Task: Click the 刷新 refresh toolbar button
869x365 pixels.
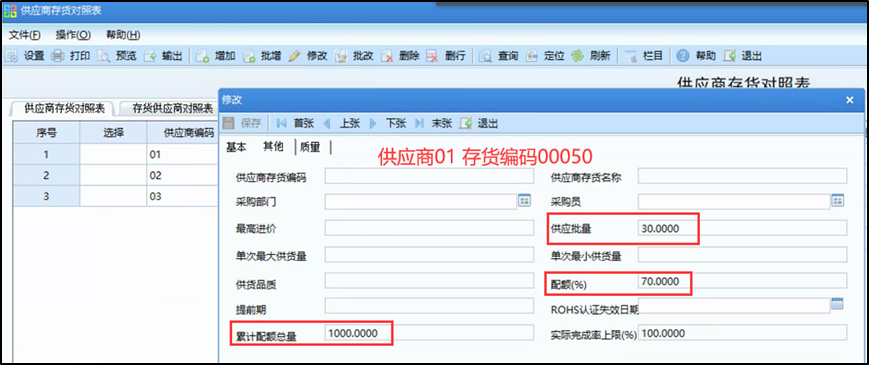Action: tap(591, 56)
